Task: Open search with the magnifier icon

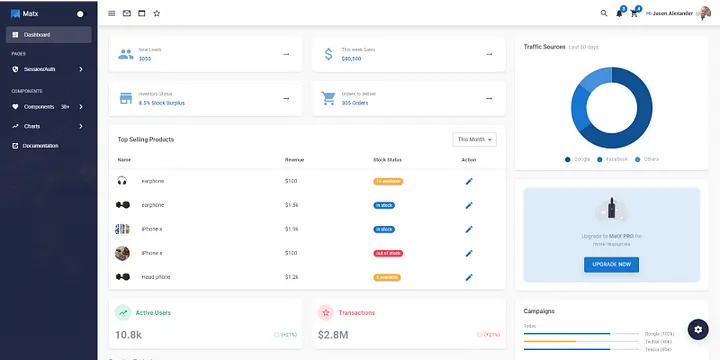Action: click(604, 13)
